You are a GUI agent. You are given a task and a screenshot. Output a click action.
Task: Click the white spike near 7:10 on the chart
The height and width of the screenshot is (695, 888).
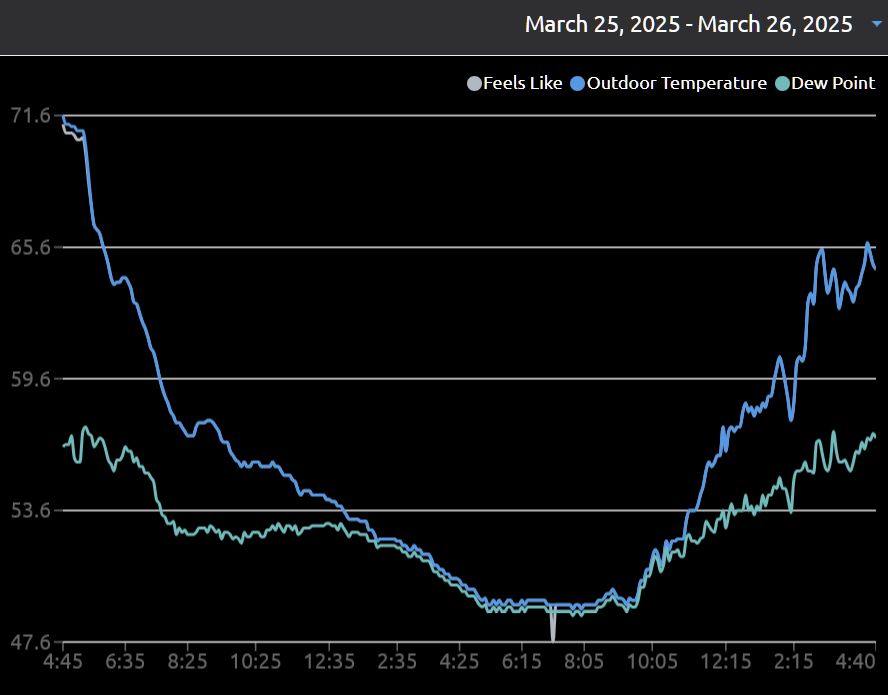(553, 625)
